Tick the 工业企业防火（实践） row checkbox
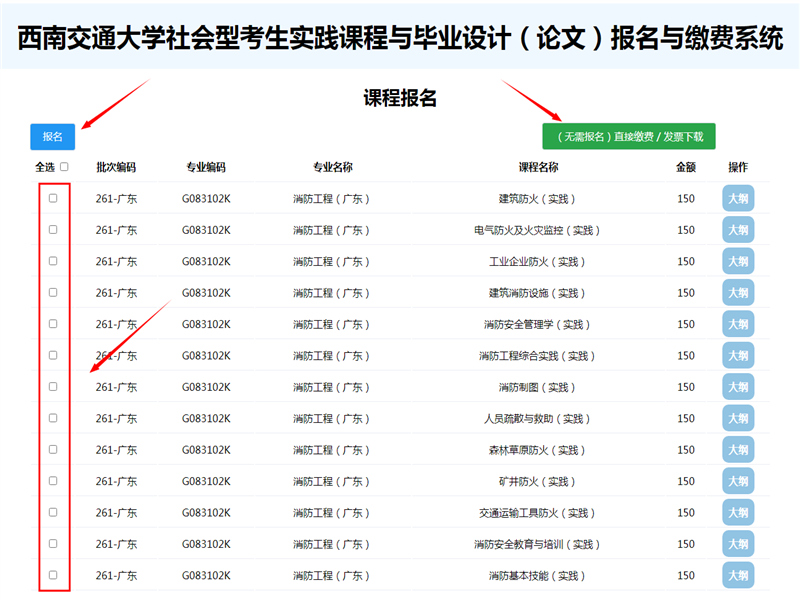Viewport: 800px width, 600px height. pos(53,261)
